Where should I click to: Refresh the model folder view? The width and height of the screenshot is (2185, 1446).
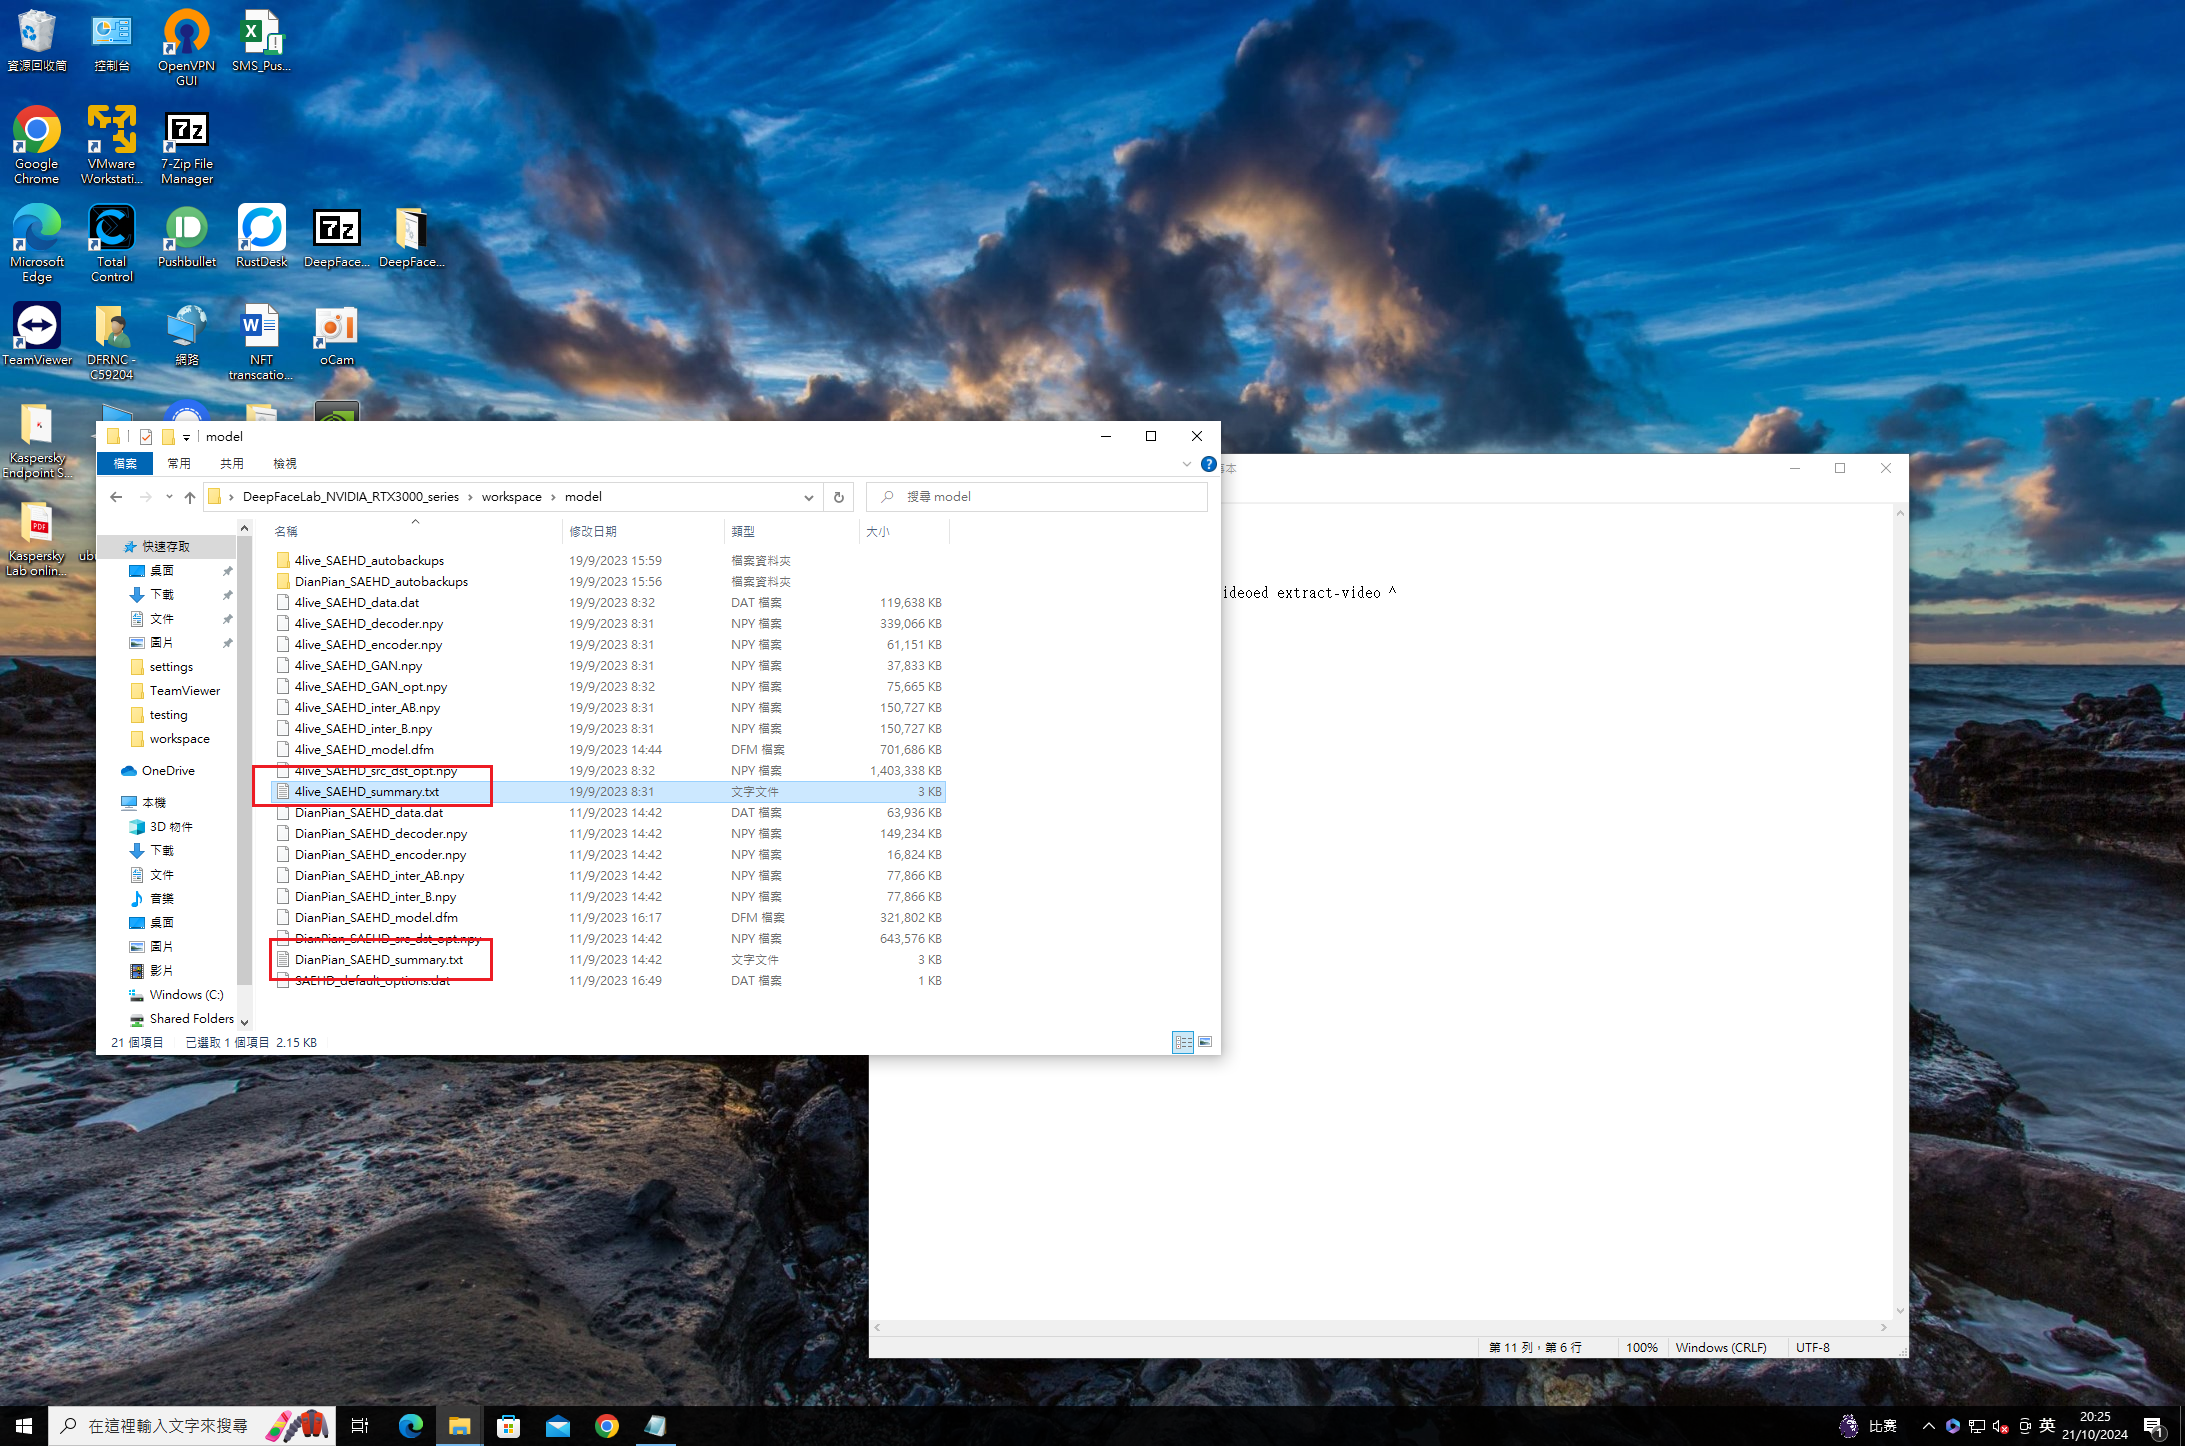(x=839, y=497)
